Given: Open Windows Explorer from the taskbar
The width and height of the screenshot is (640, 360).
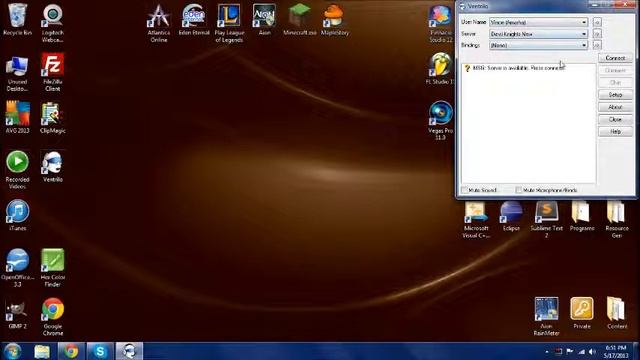Looking at the screenshot, I should click(x=42, y=351).
